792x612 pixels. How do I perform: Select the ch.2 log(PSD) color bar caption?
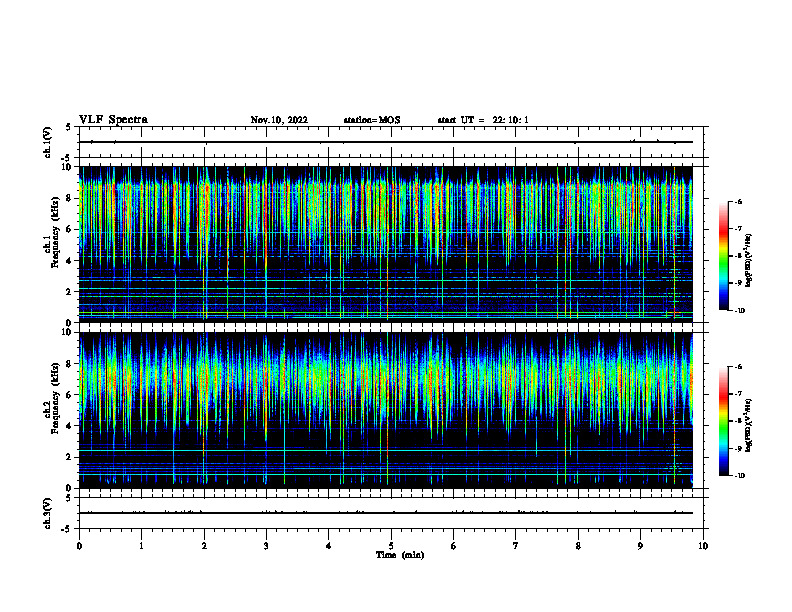click(x=749, y=425)
